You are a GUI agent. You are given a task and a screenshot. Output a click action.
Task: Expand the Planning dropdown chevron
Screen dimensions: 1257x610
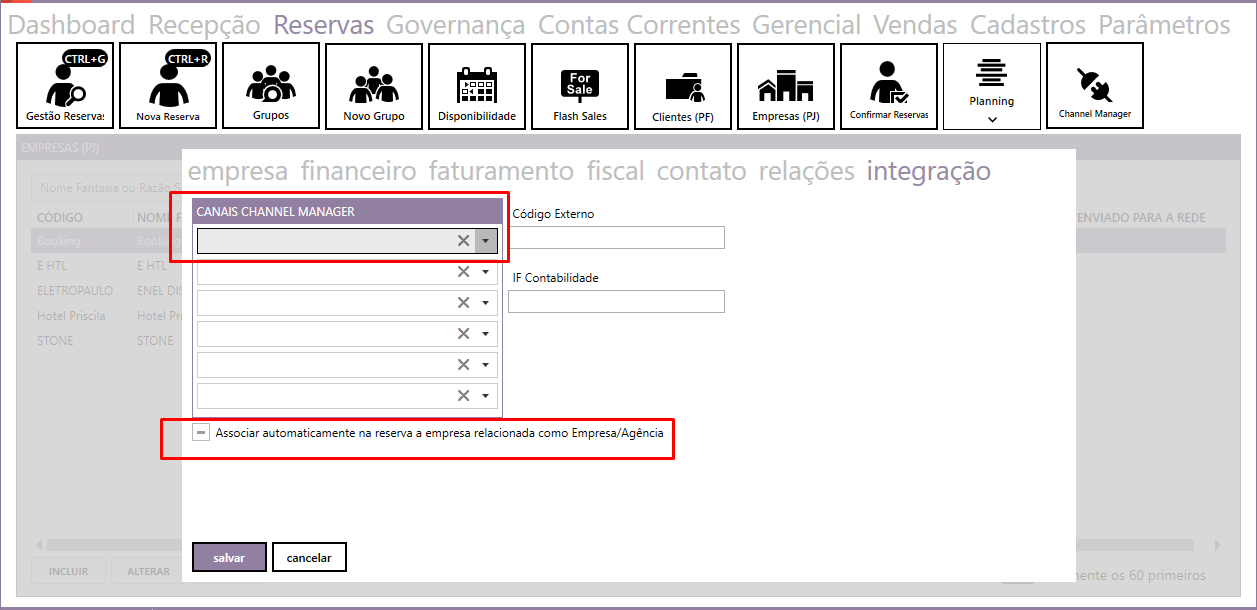tap(992, 119)
